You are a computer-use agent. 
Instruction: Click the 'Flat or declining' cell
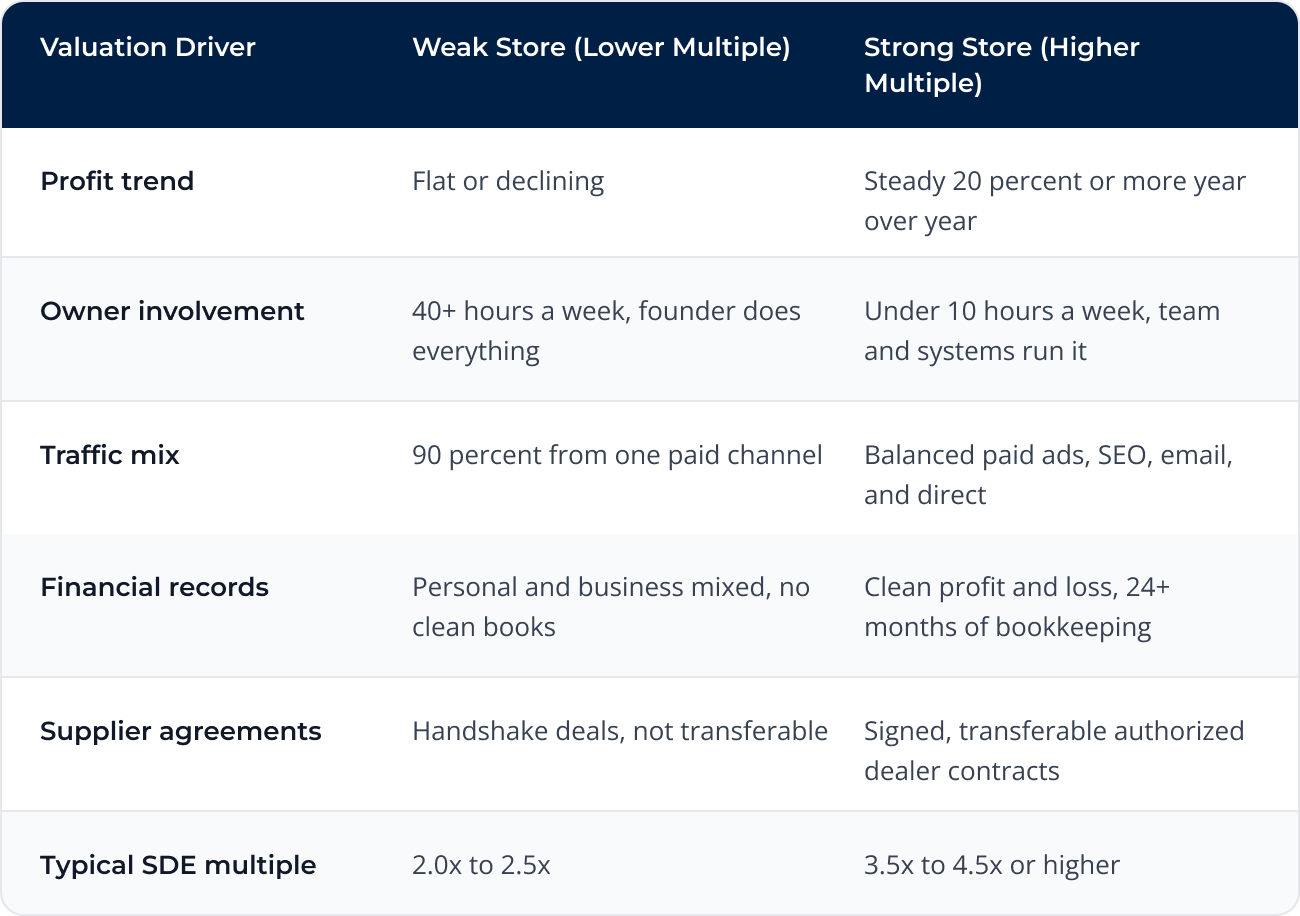coord(508,181)
